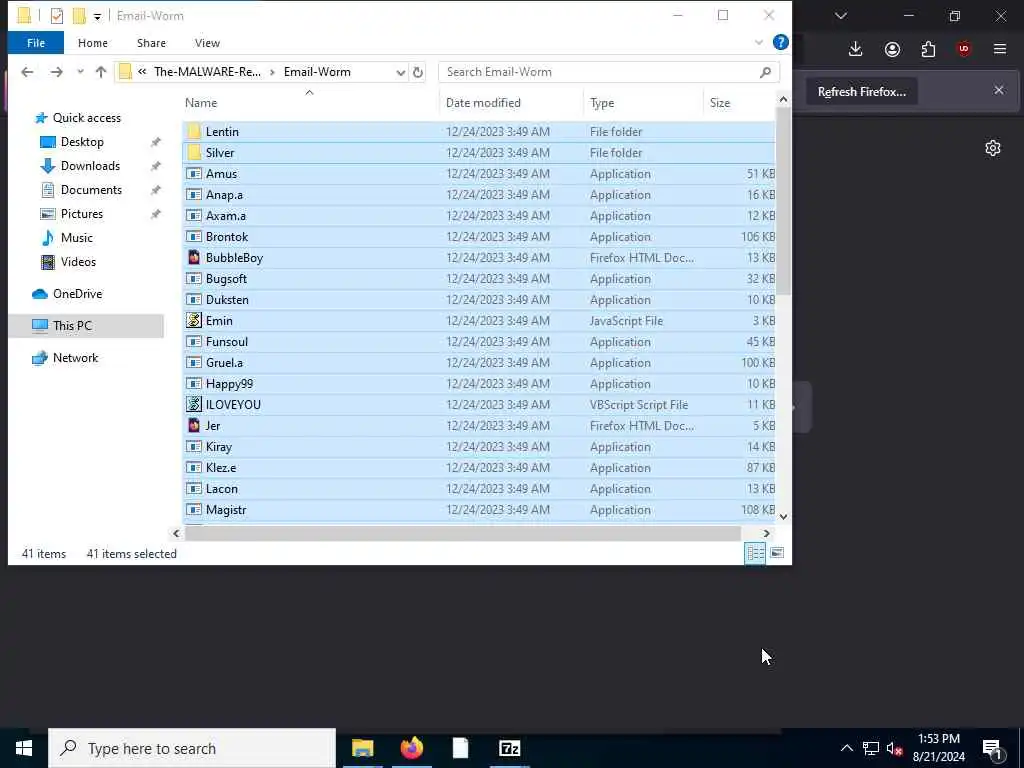Open Firefox downloads panel icon
1024x768 pixels.
856,49
